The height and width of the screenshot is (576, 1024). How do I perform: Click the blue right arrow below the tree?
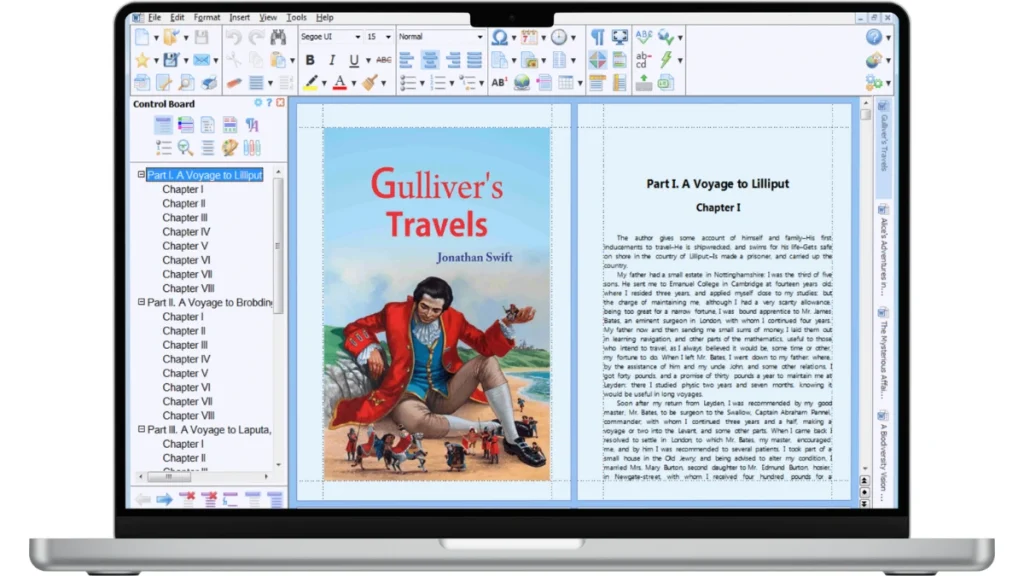coord(164,498)
